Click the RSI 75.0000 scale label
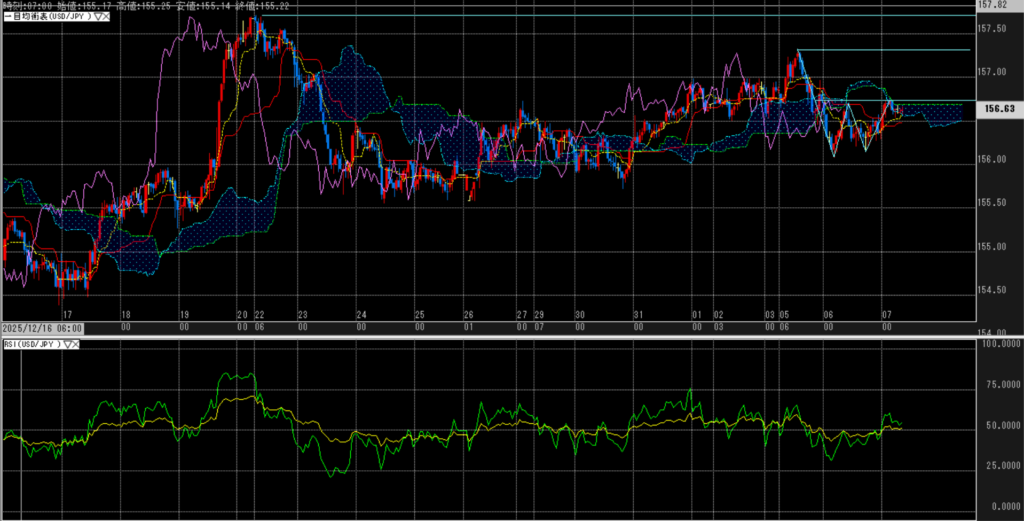Image resolution: width=1024 pixels, height=521 pixels. coord(996,384)
